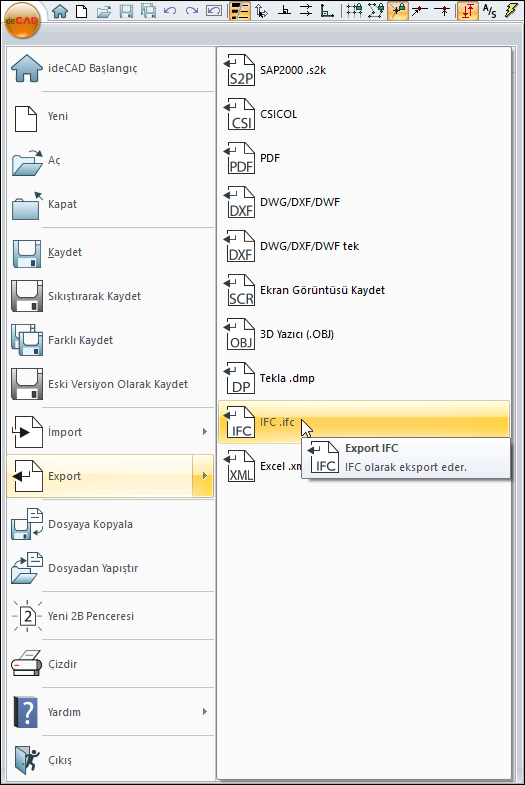525x785 pixels.
Task: Click the ideCAD orange application button
Action: [22, 20]
